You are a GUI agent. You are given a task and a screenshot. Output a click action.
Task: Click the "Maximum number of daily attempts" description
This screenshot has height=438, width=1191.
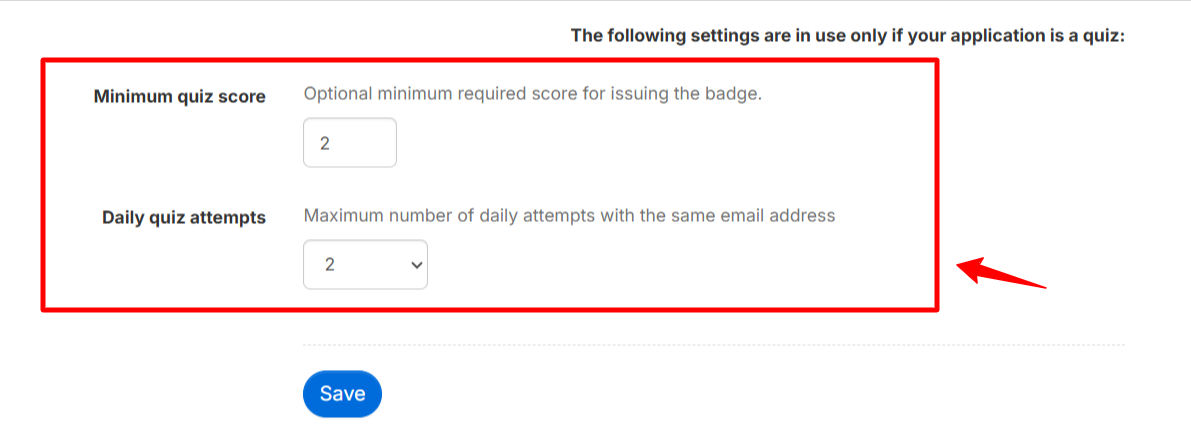(569, 215)
